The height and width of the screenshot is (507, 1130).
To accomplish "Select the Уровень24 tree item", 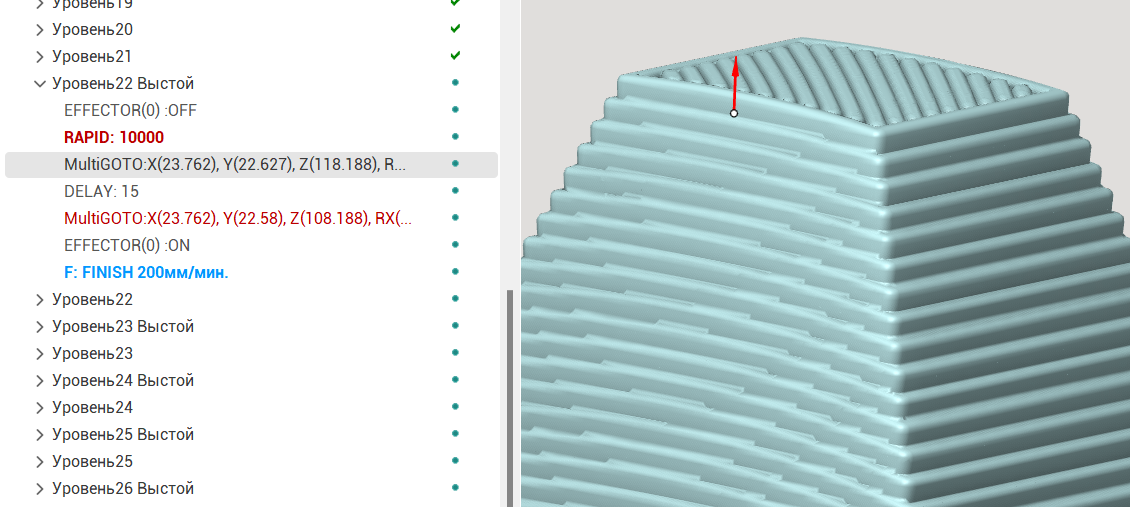I will coord(92,407).
